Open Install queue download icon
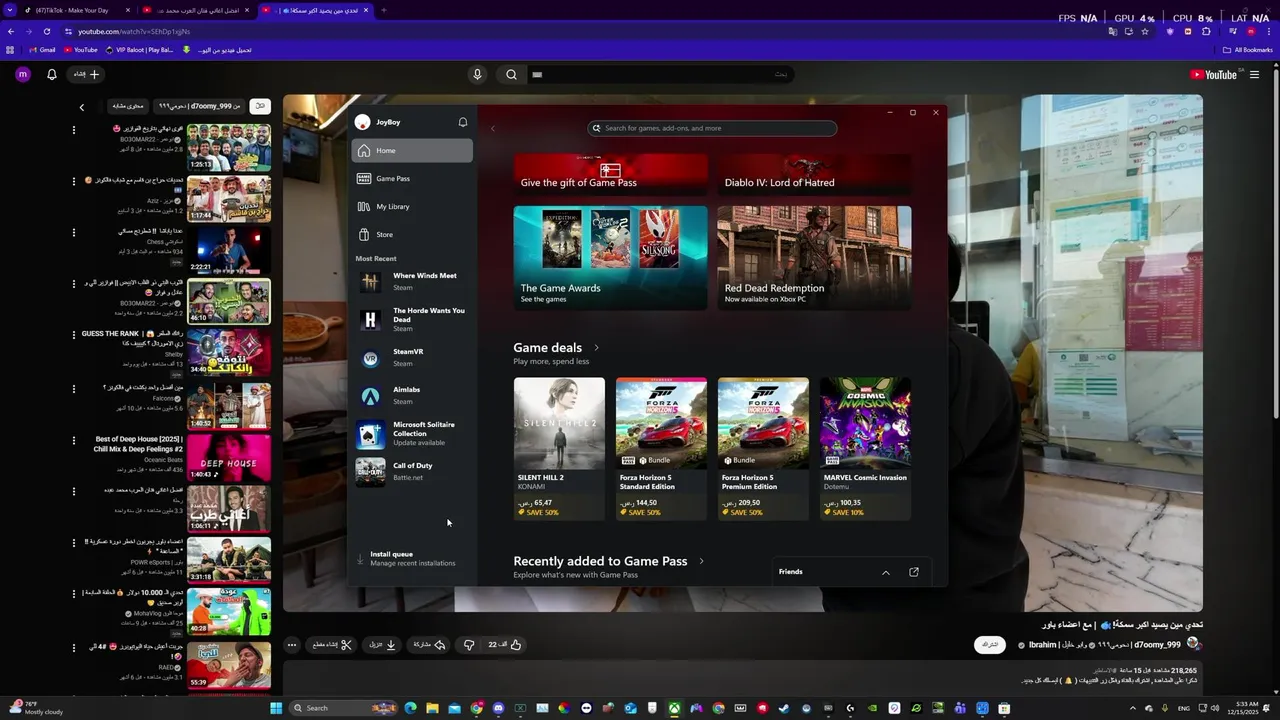Screen dimensions: 1280x720 point(361,559)
